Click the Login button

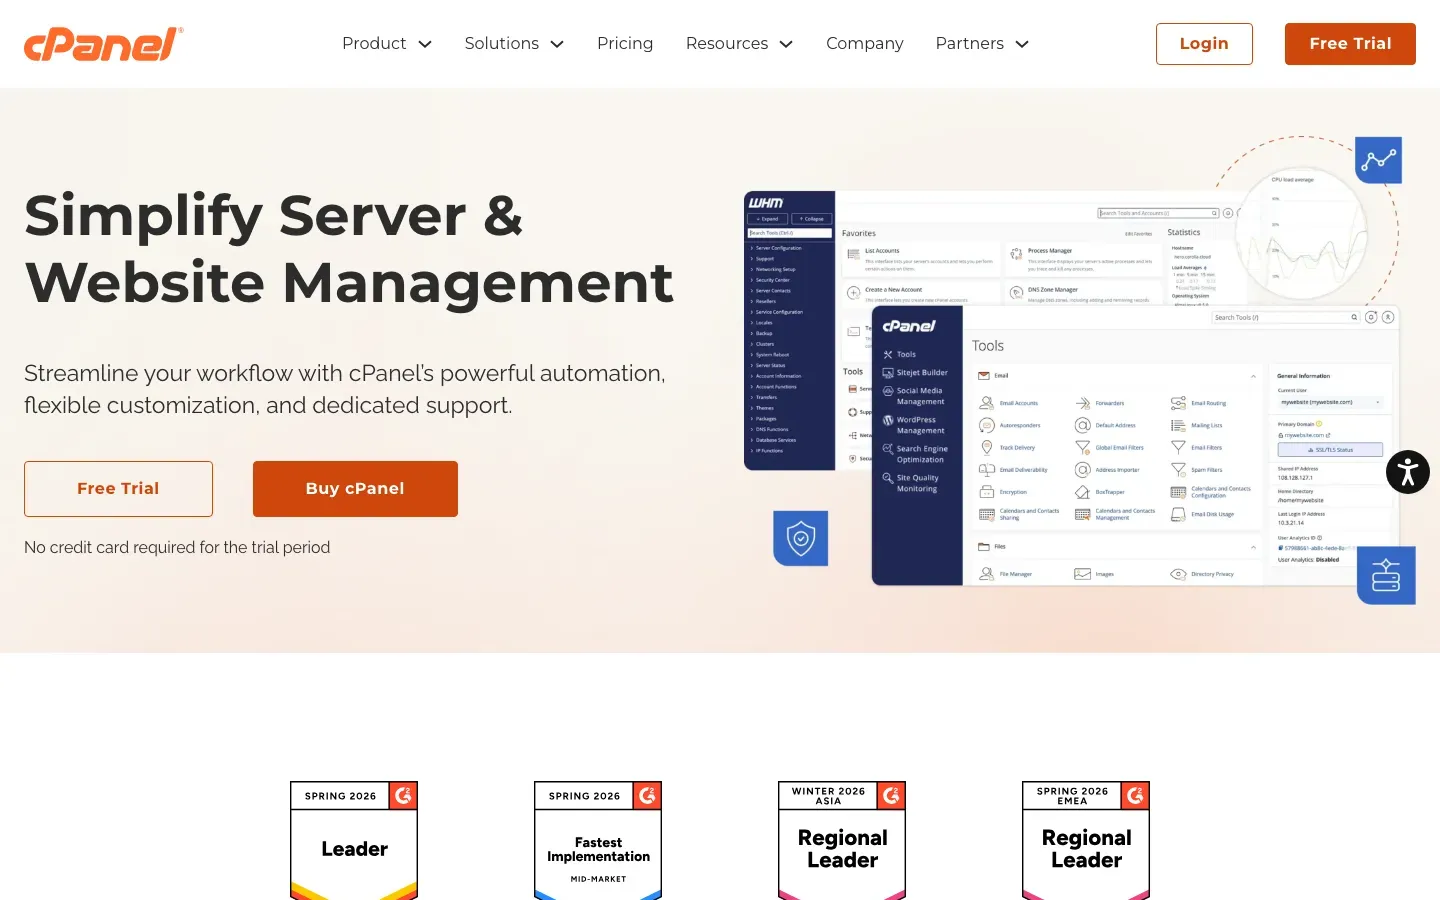1204,44
